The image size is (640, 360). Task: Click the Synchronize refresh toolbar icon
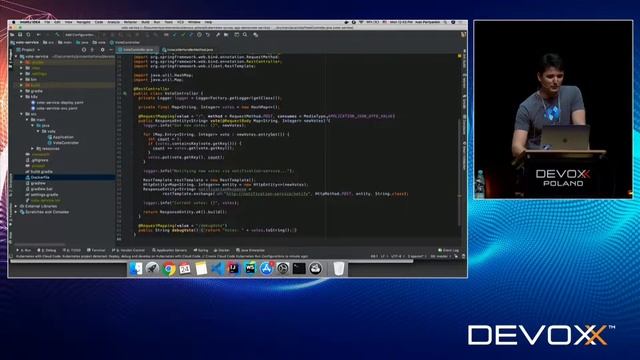(x=28, y=35)
